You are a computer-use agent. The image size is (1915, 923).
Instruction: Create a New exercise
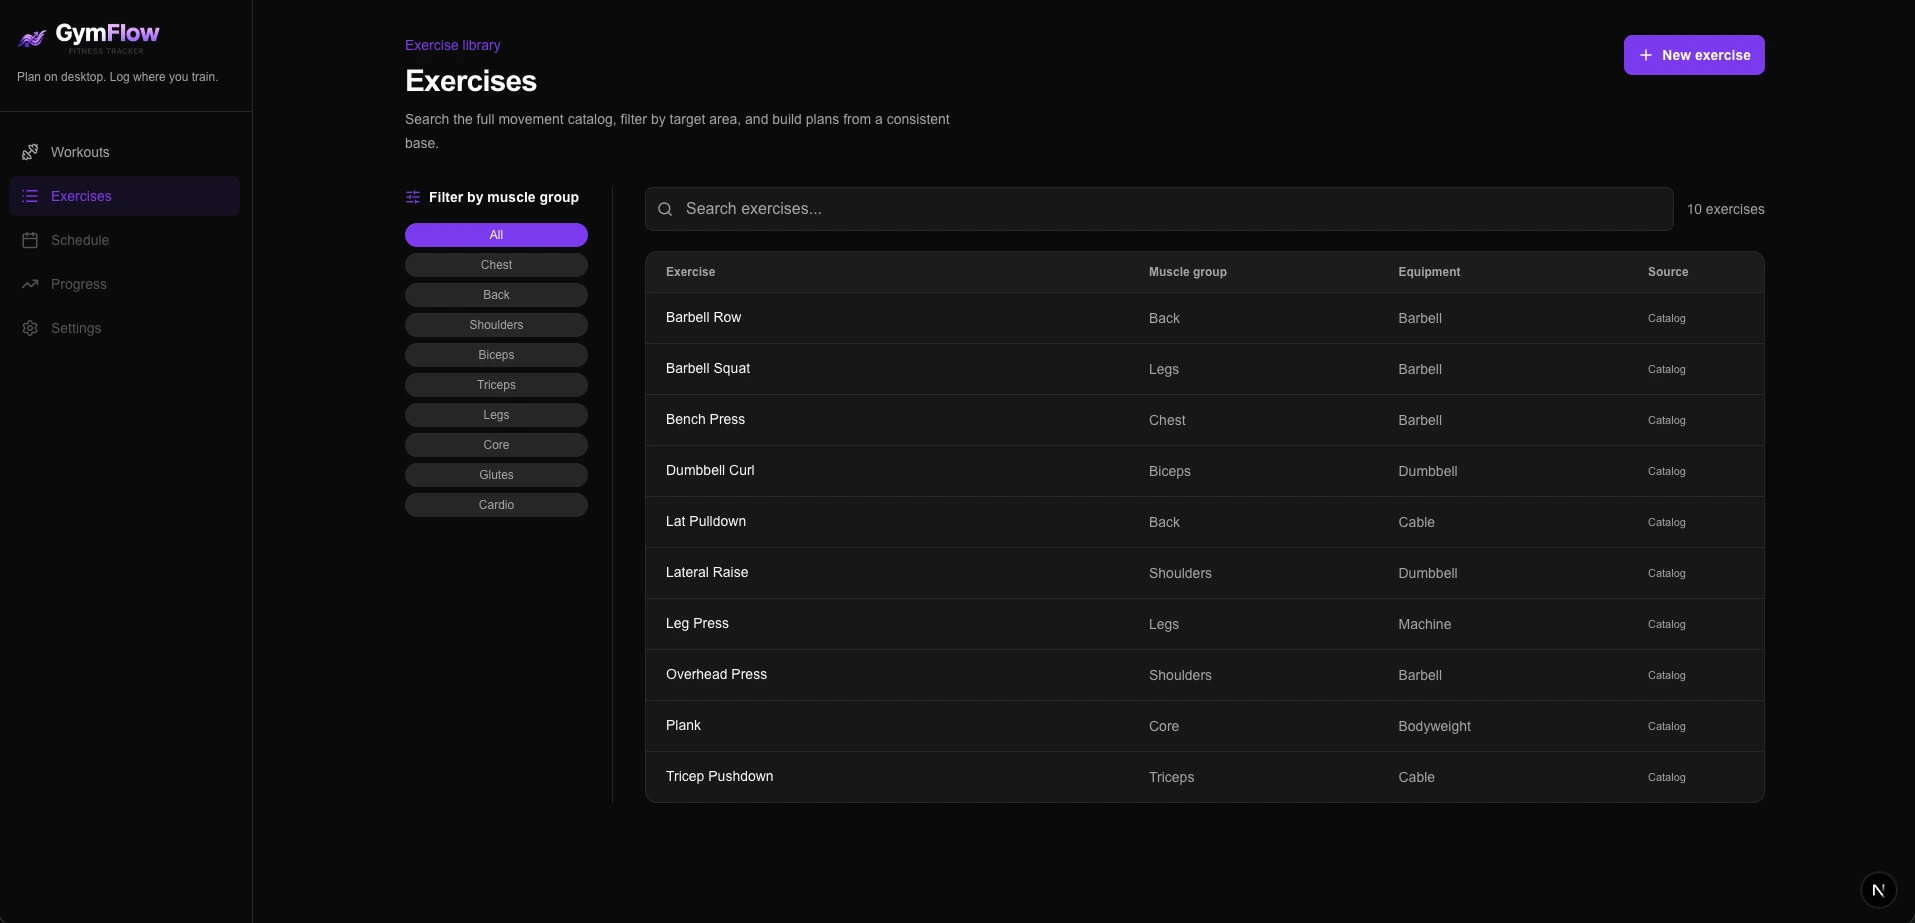tap(1694, 55)
